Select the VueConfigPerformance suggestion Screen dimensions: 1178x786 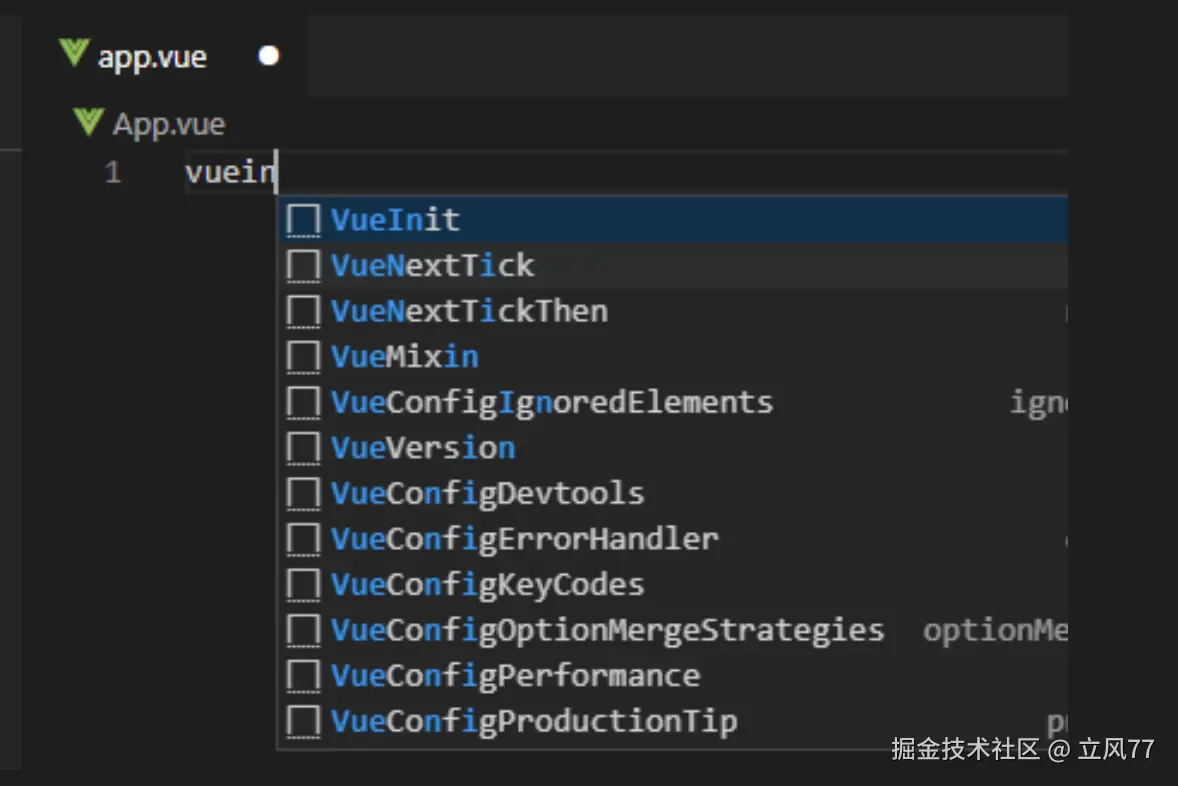(515, 676)
